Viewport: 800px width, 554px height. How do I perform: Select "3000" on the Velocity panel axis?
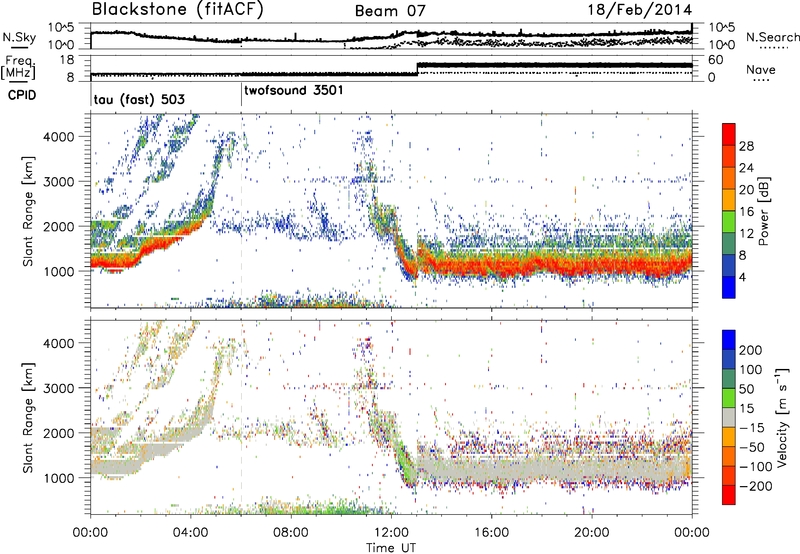click(x=59, y=388)
